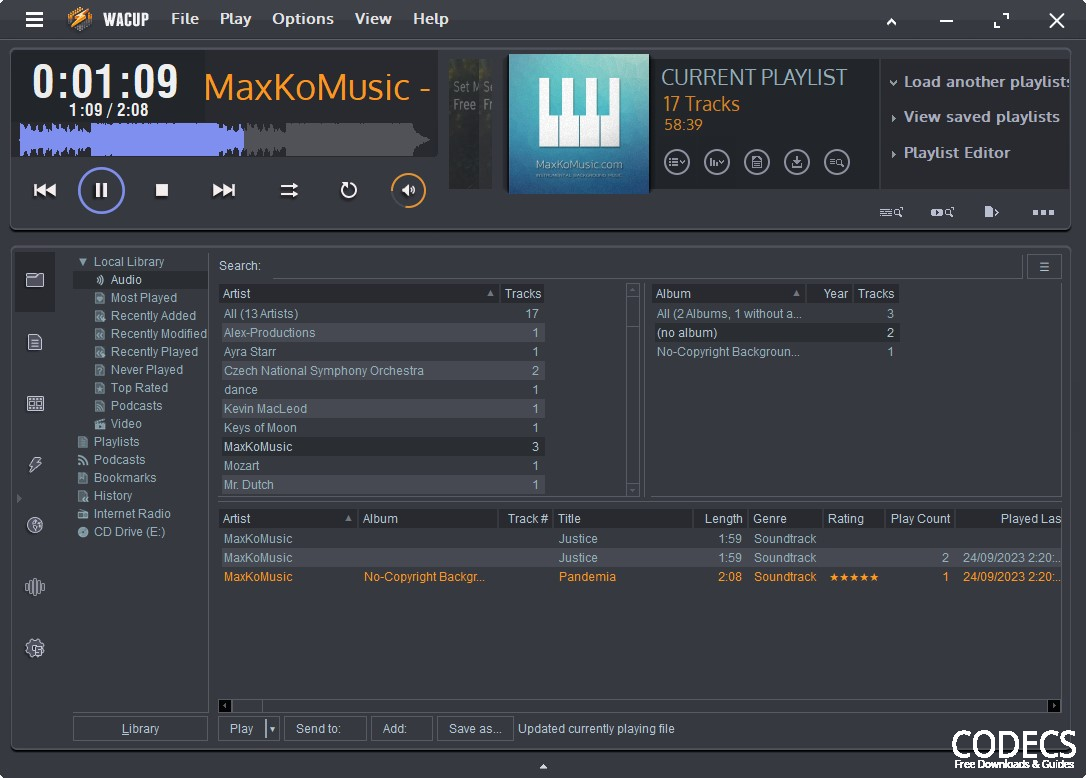Click the playlist download icon
The image size is (1086, 778).
(796, 162)
